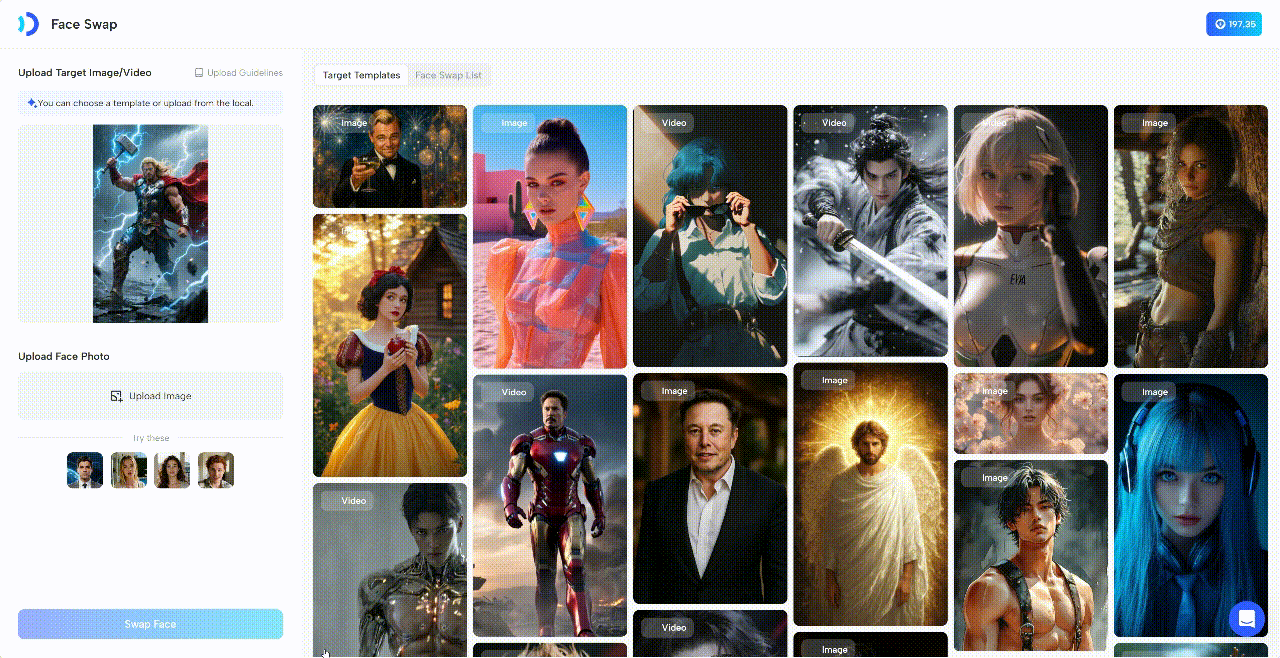
Task: Open the Upload Guidelines link
Action: pos(239,73)
